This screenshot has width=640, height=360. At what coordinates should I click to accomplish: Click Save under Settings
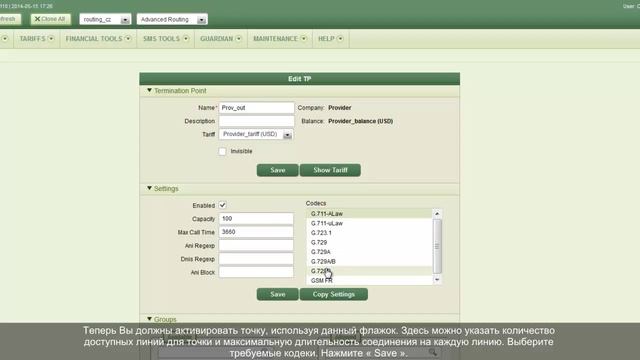tap(278, 294)
